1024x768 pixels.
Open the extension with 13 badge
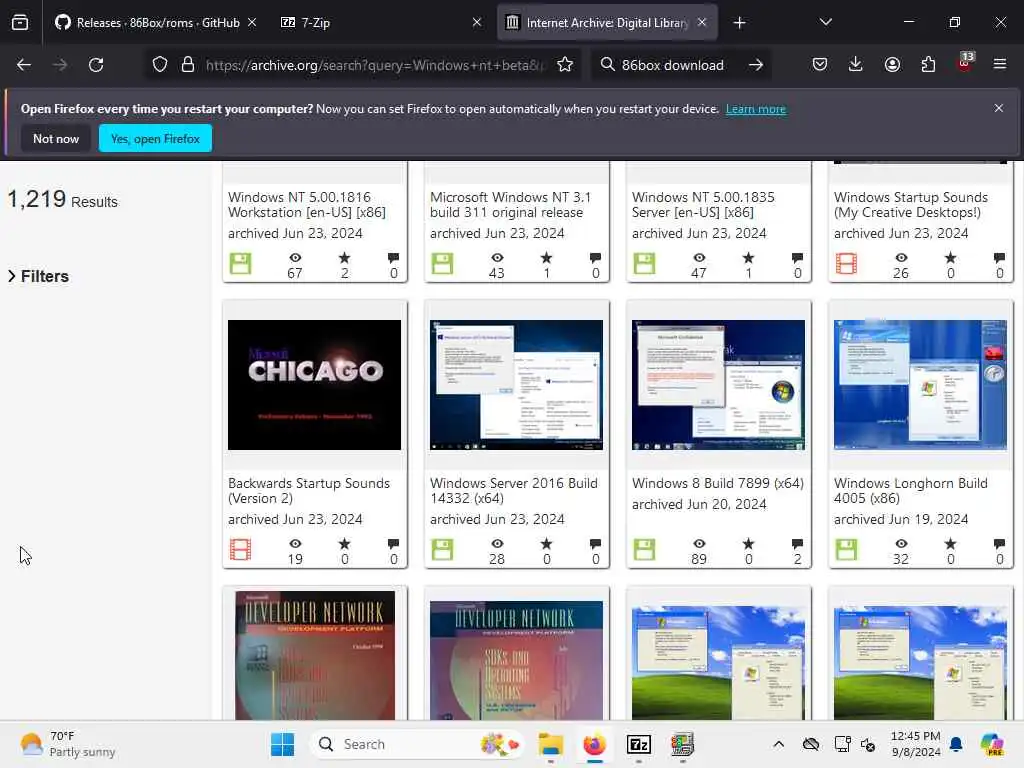965,62
